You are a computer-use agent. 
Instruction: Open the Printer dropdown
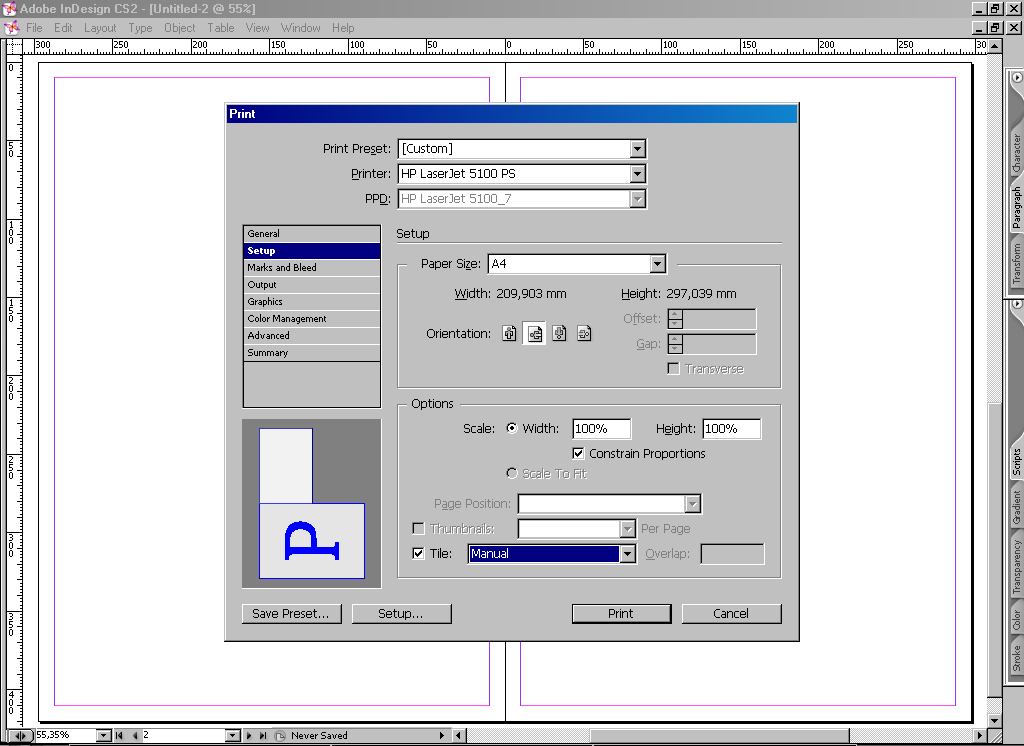638,174
